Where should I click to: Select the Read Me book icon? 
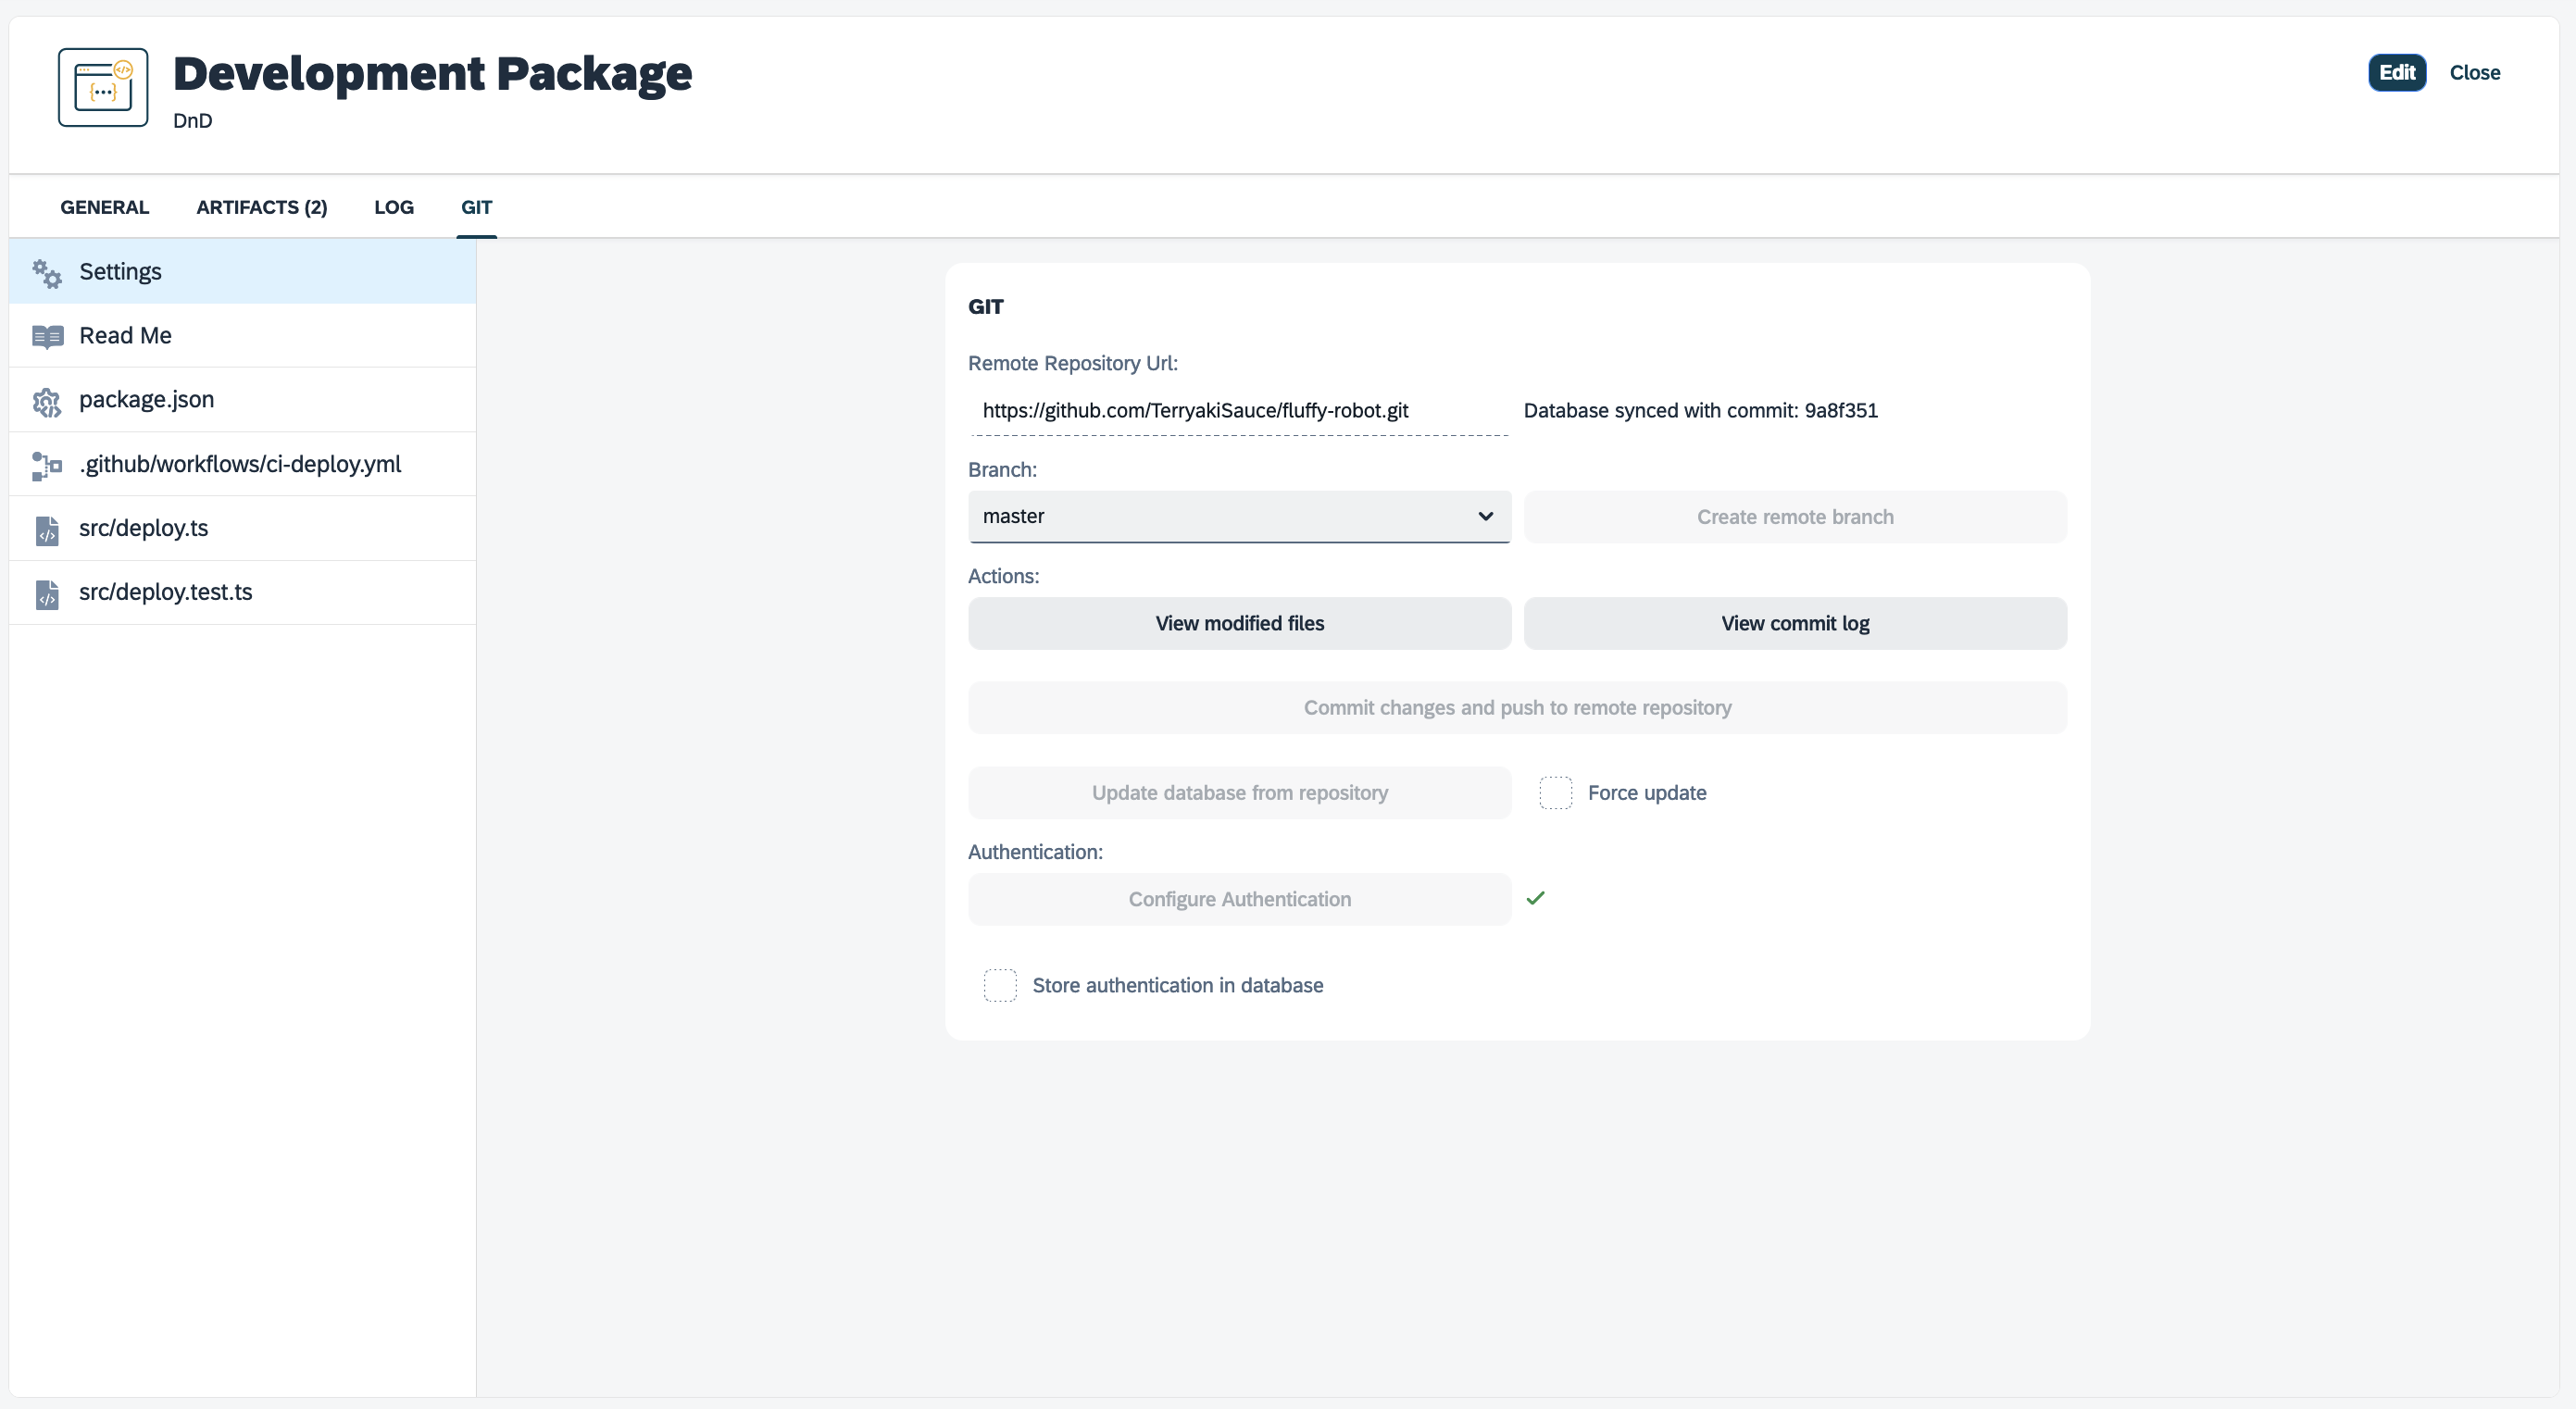(x=46, y=336)
